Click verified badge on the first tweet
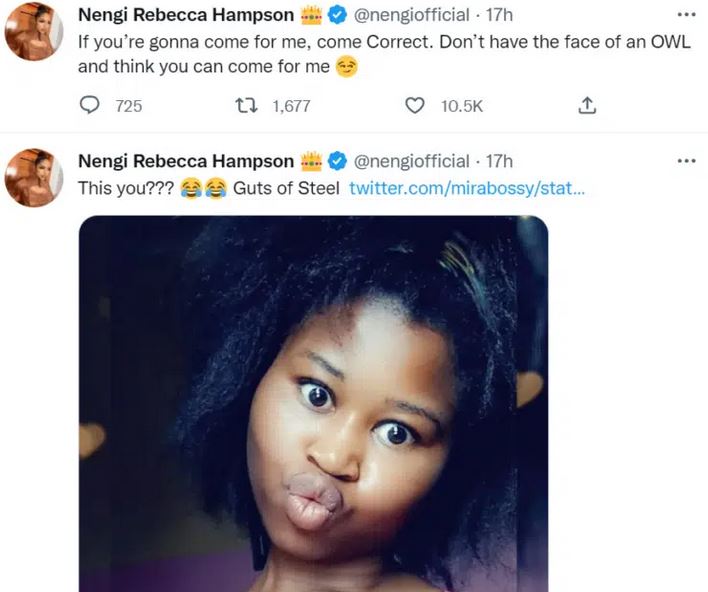The height and width of the screenshot is (592, 708). coord(338,17)
